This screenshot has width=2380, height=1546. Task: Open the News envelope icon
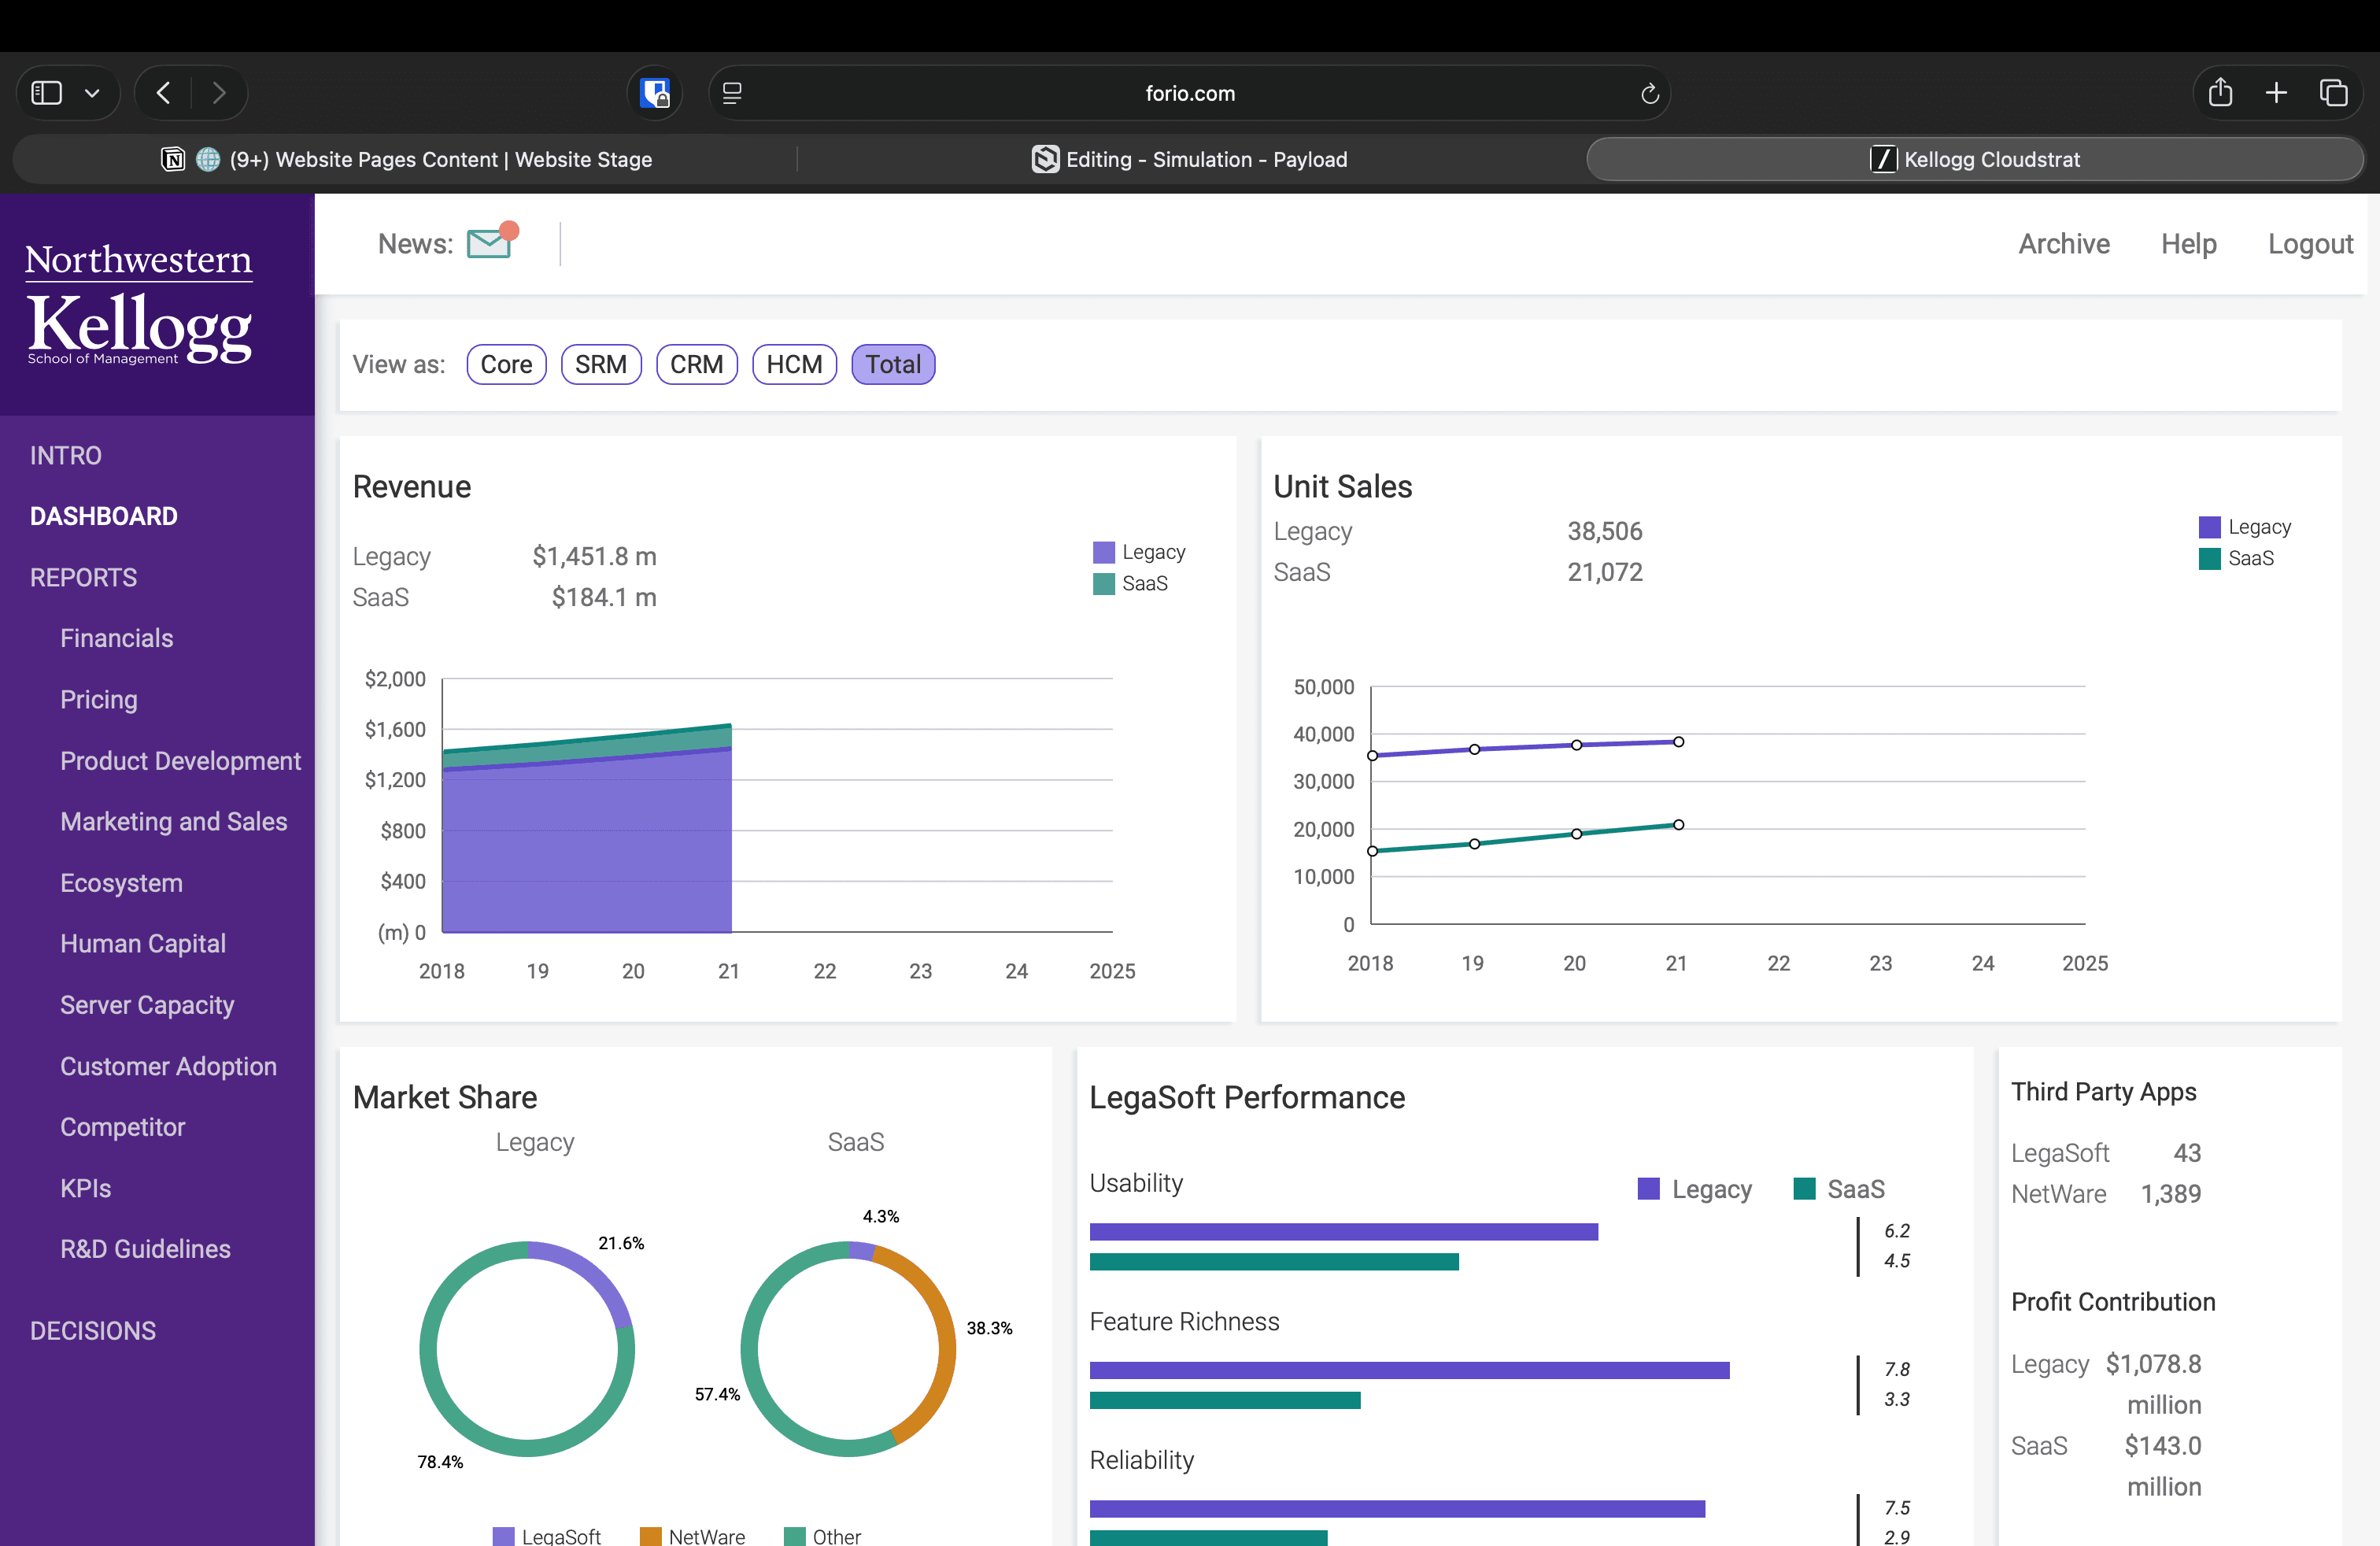[490, 243]
